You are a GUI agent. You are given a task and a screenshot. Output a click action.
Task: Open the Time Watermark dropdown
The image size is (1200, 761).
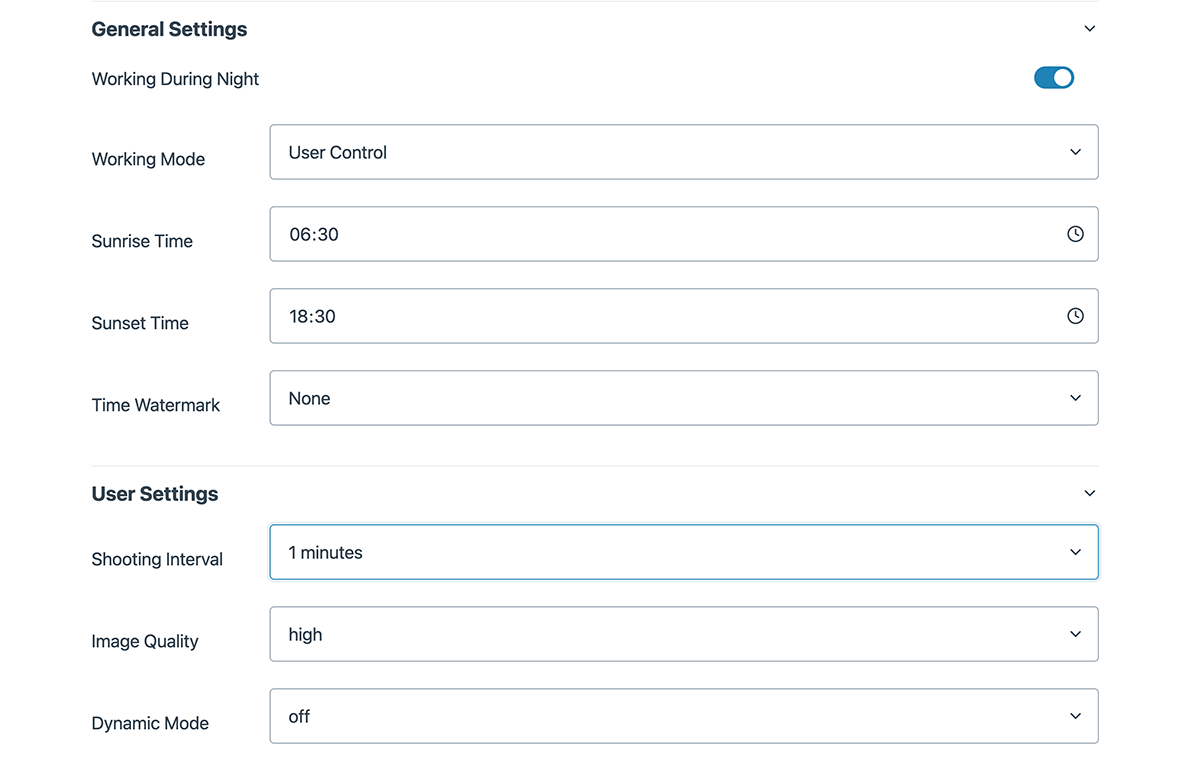(683, 398)
